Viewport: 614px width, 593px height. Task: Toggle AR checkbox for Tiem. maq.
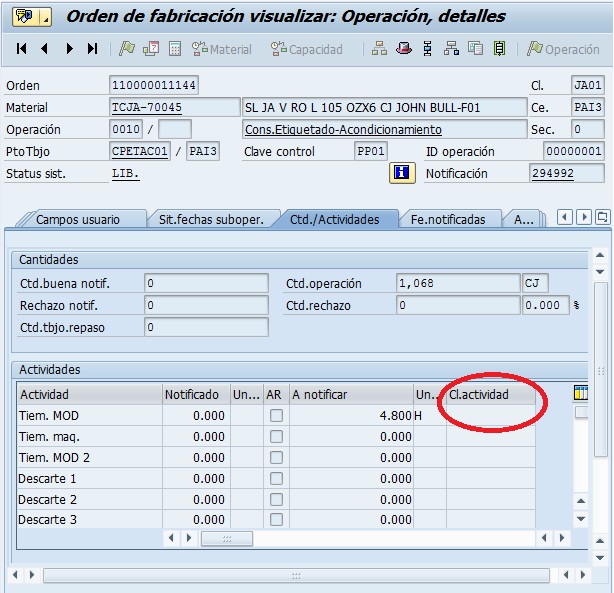[x=275, y=437]
